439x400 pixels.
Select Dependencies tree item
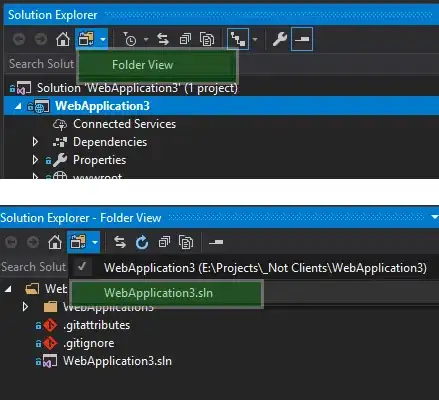pos(110,142)
